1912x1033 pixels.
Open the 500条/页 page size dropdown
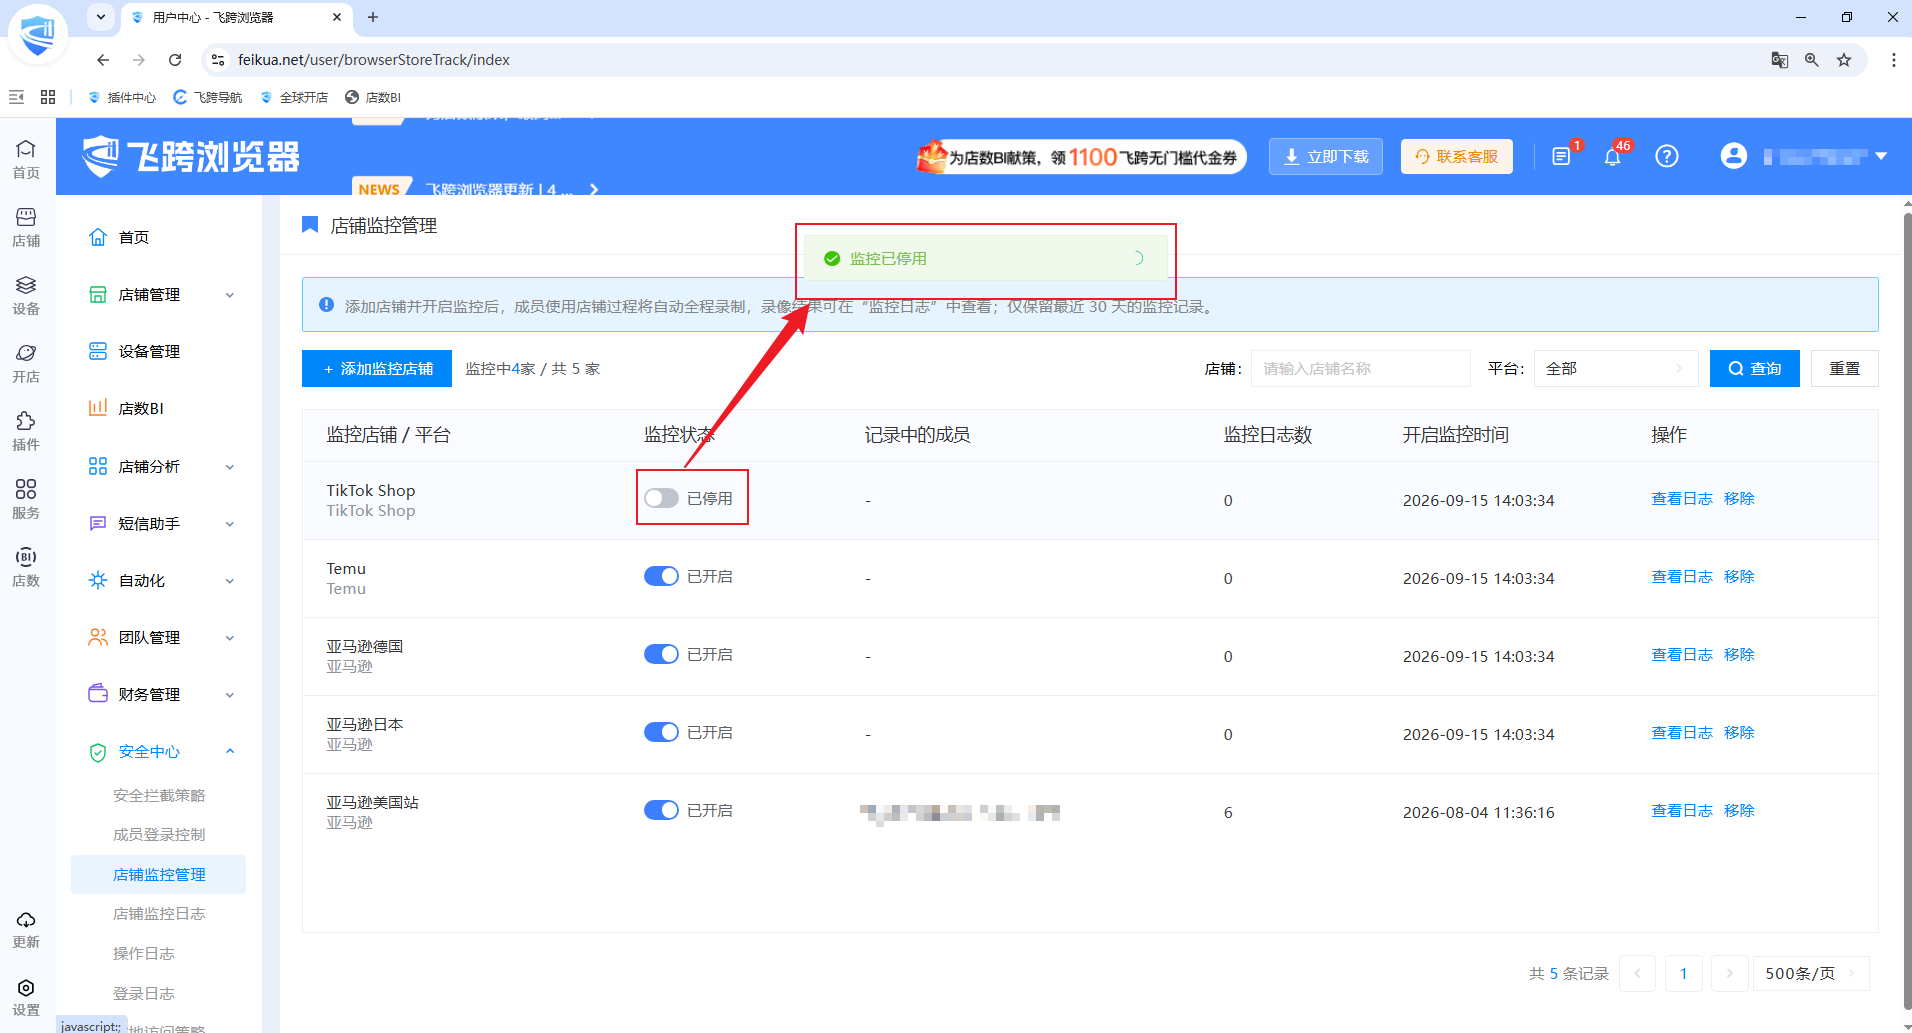tap(1811, 974)
